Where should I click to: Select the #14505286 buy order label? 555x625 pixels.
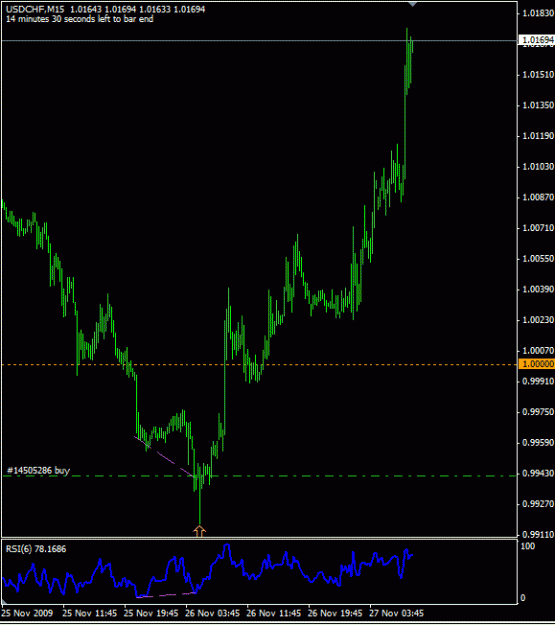(x=38, y=470)
